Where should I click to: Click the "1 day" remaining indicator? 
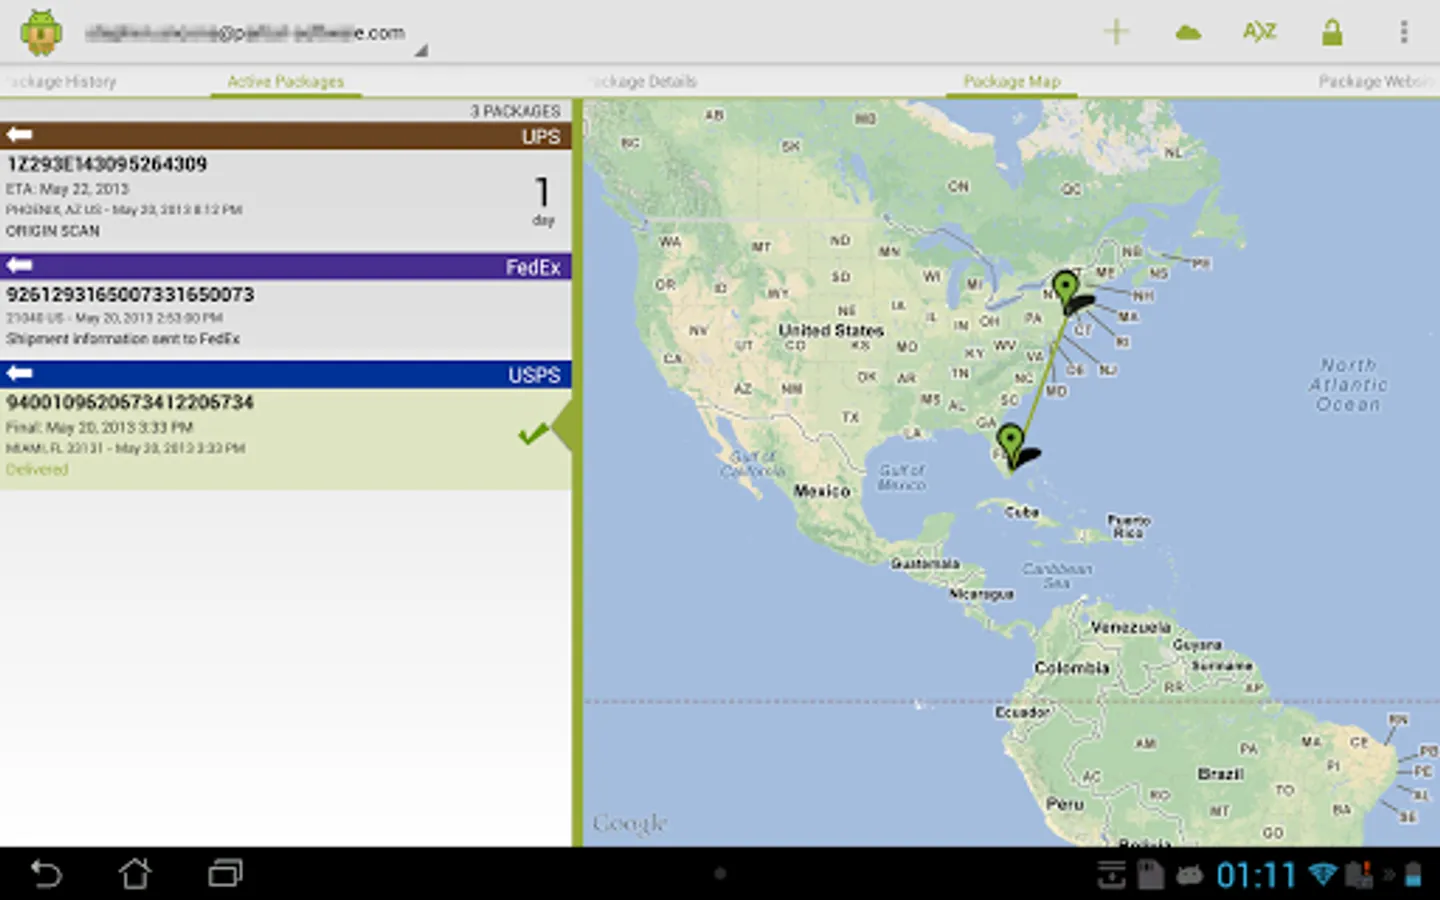[x=543, y=201]
